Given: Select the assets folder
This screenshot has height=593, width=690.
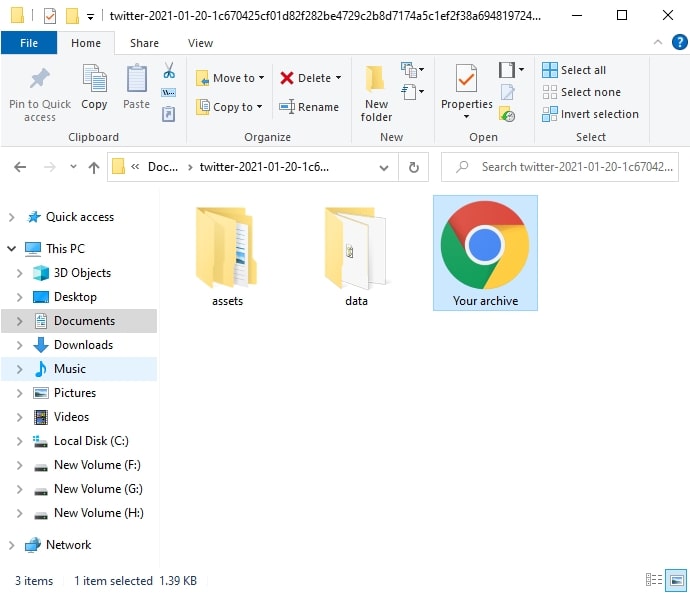Looking at the screenshot, I should (x=227, y=256).
